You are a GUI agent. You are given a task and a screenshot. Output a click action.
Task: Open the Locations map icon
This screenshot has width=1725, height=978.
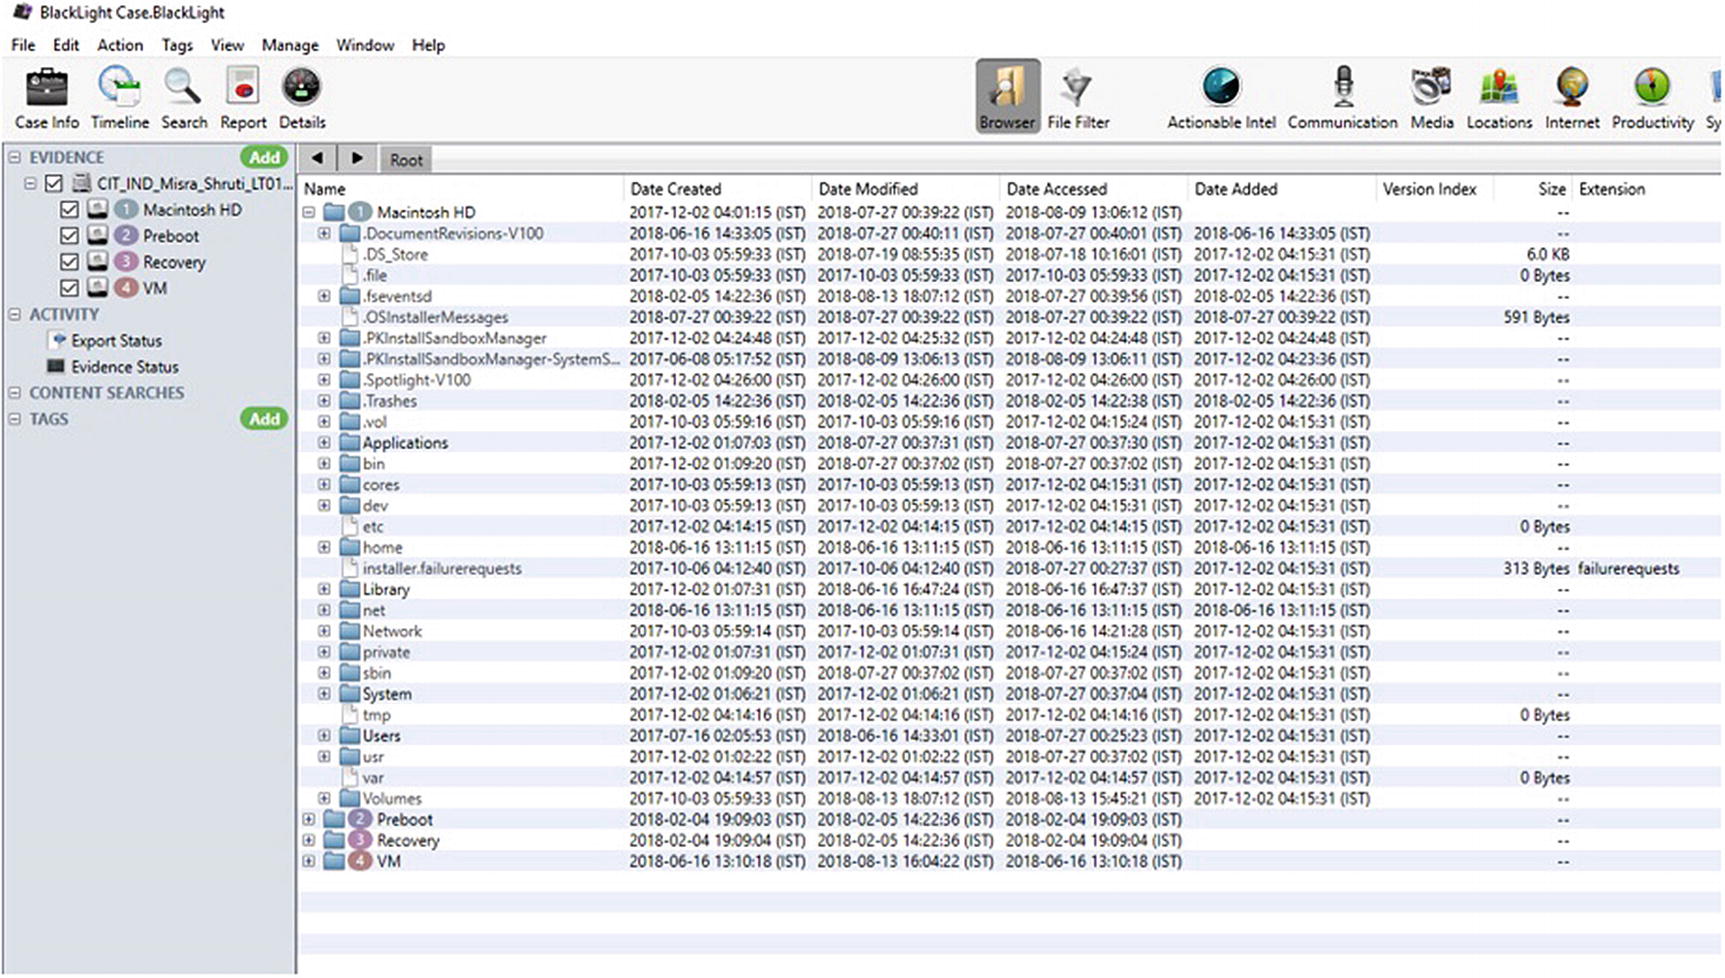[x=1499, y=87]
